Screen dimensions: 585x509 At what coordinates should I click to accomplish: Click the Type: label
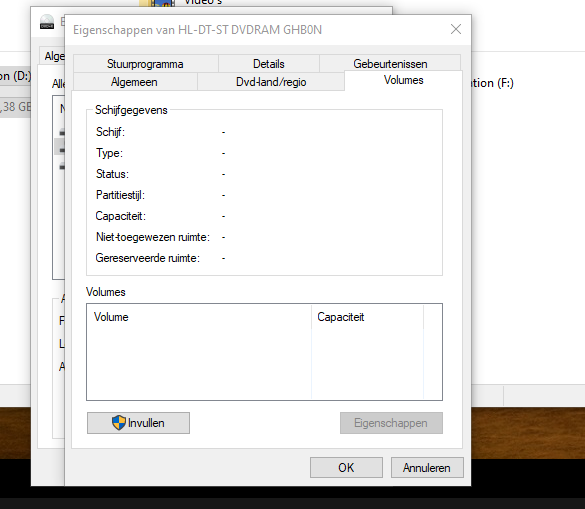coord(109,153)
